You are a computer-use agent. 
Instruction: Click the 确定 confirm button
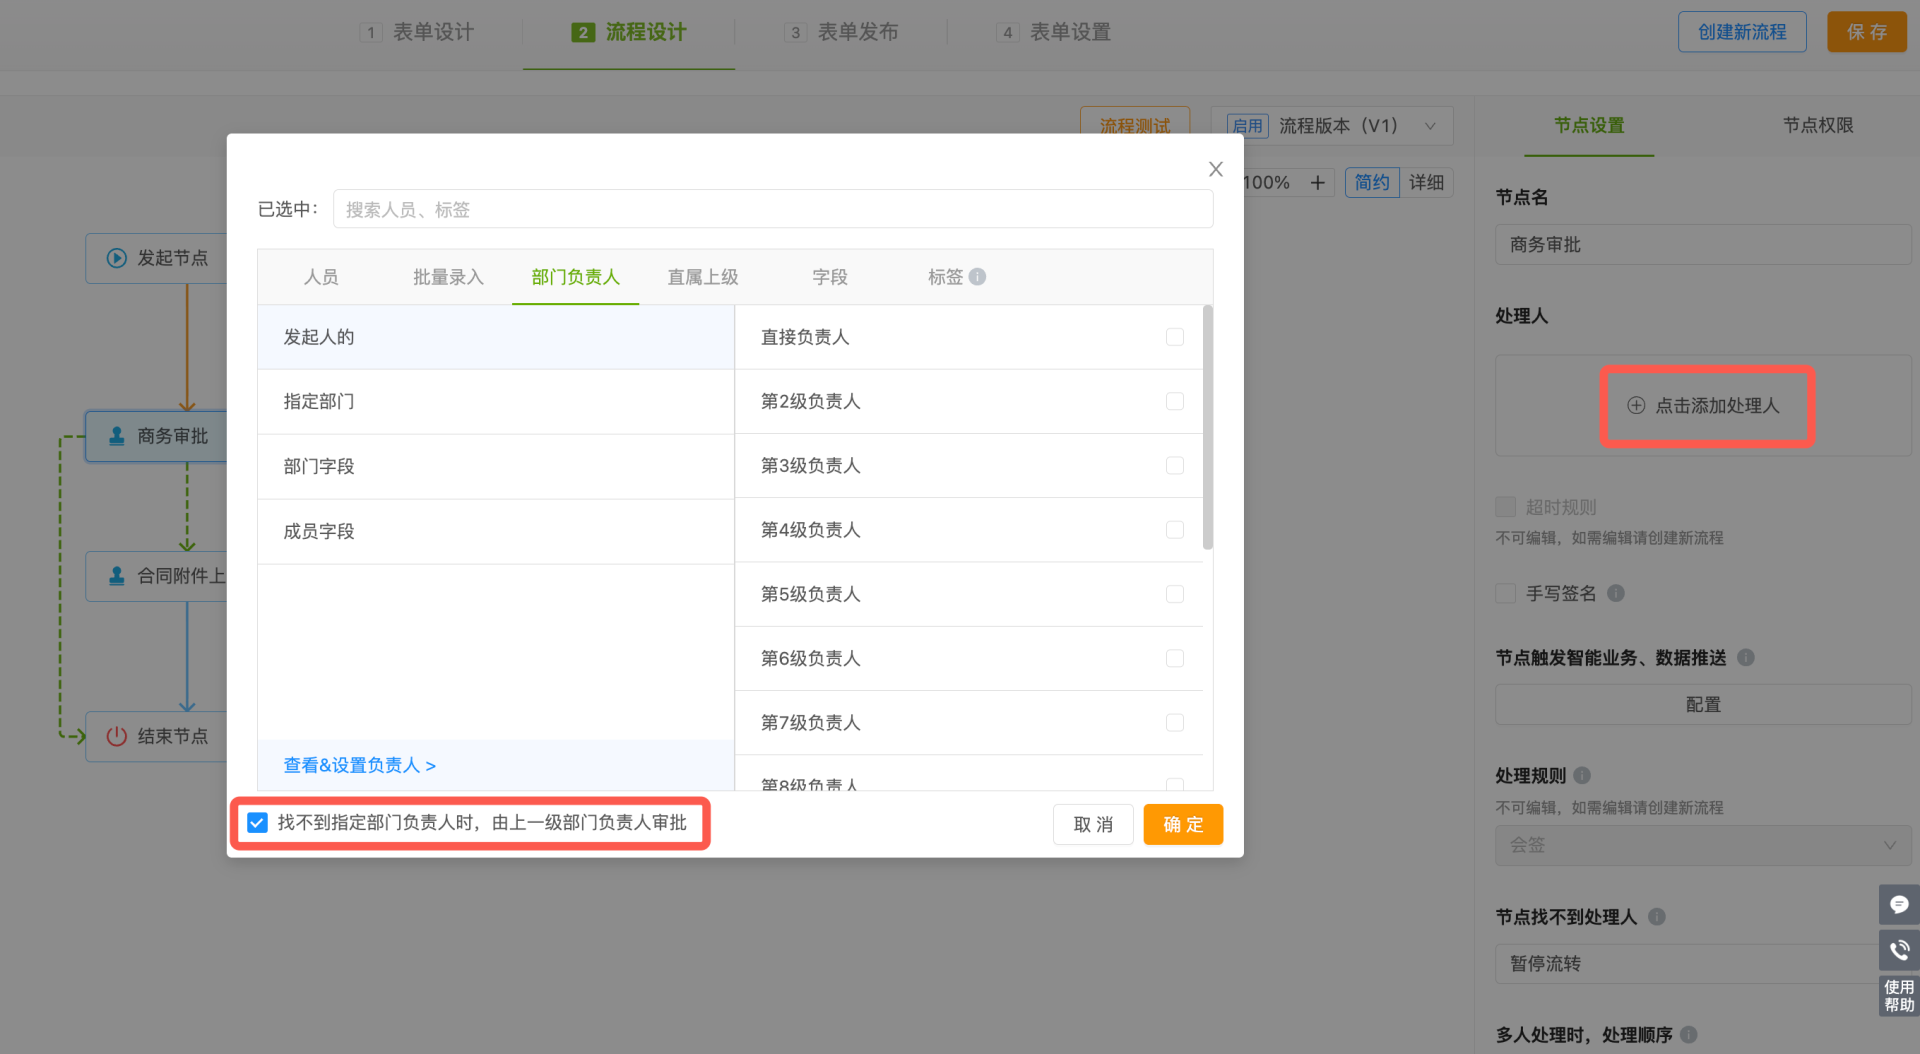1182,824
